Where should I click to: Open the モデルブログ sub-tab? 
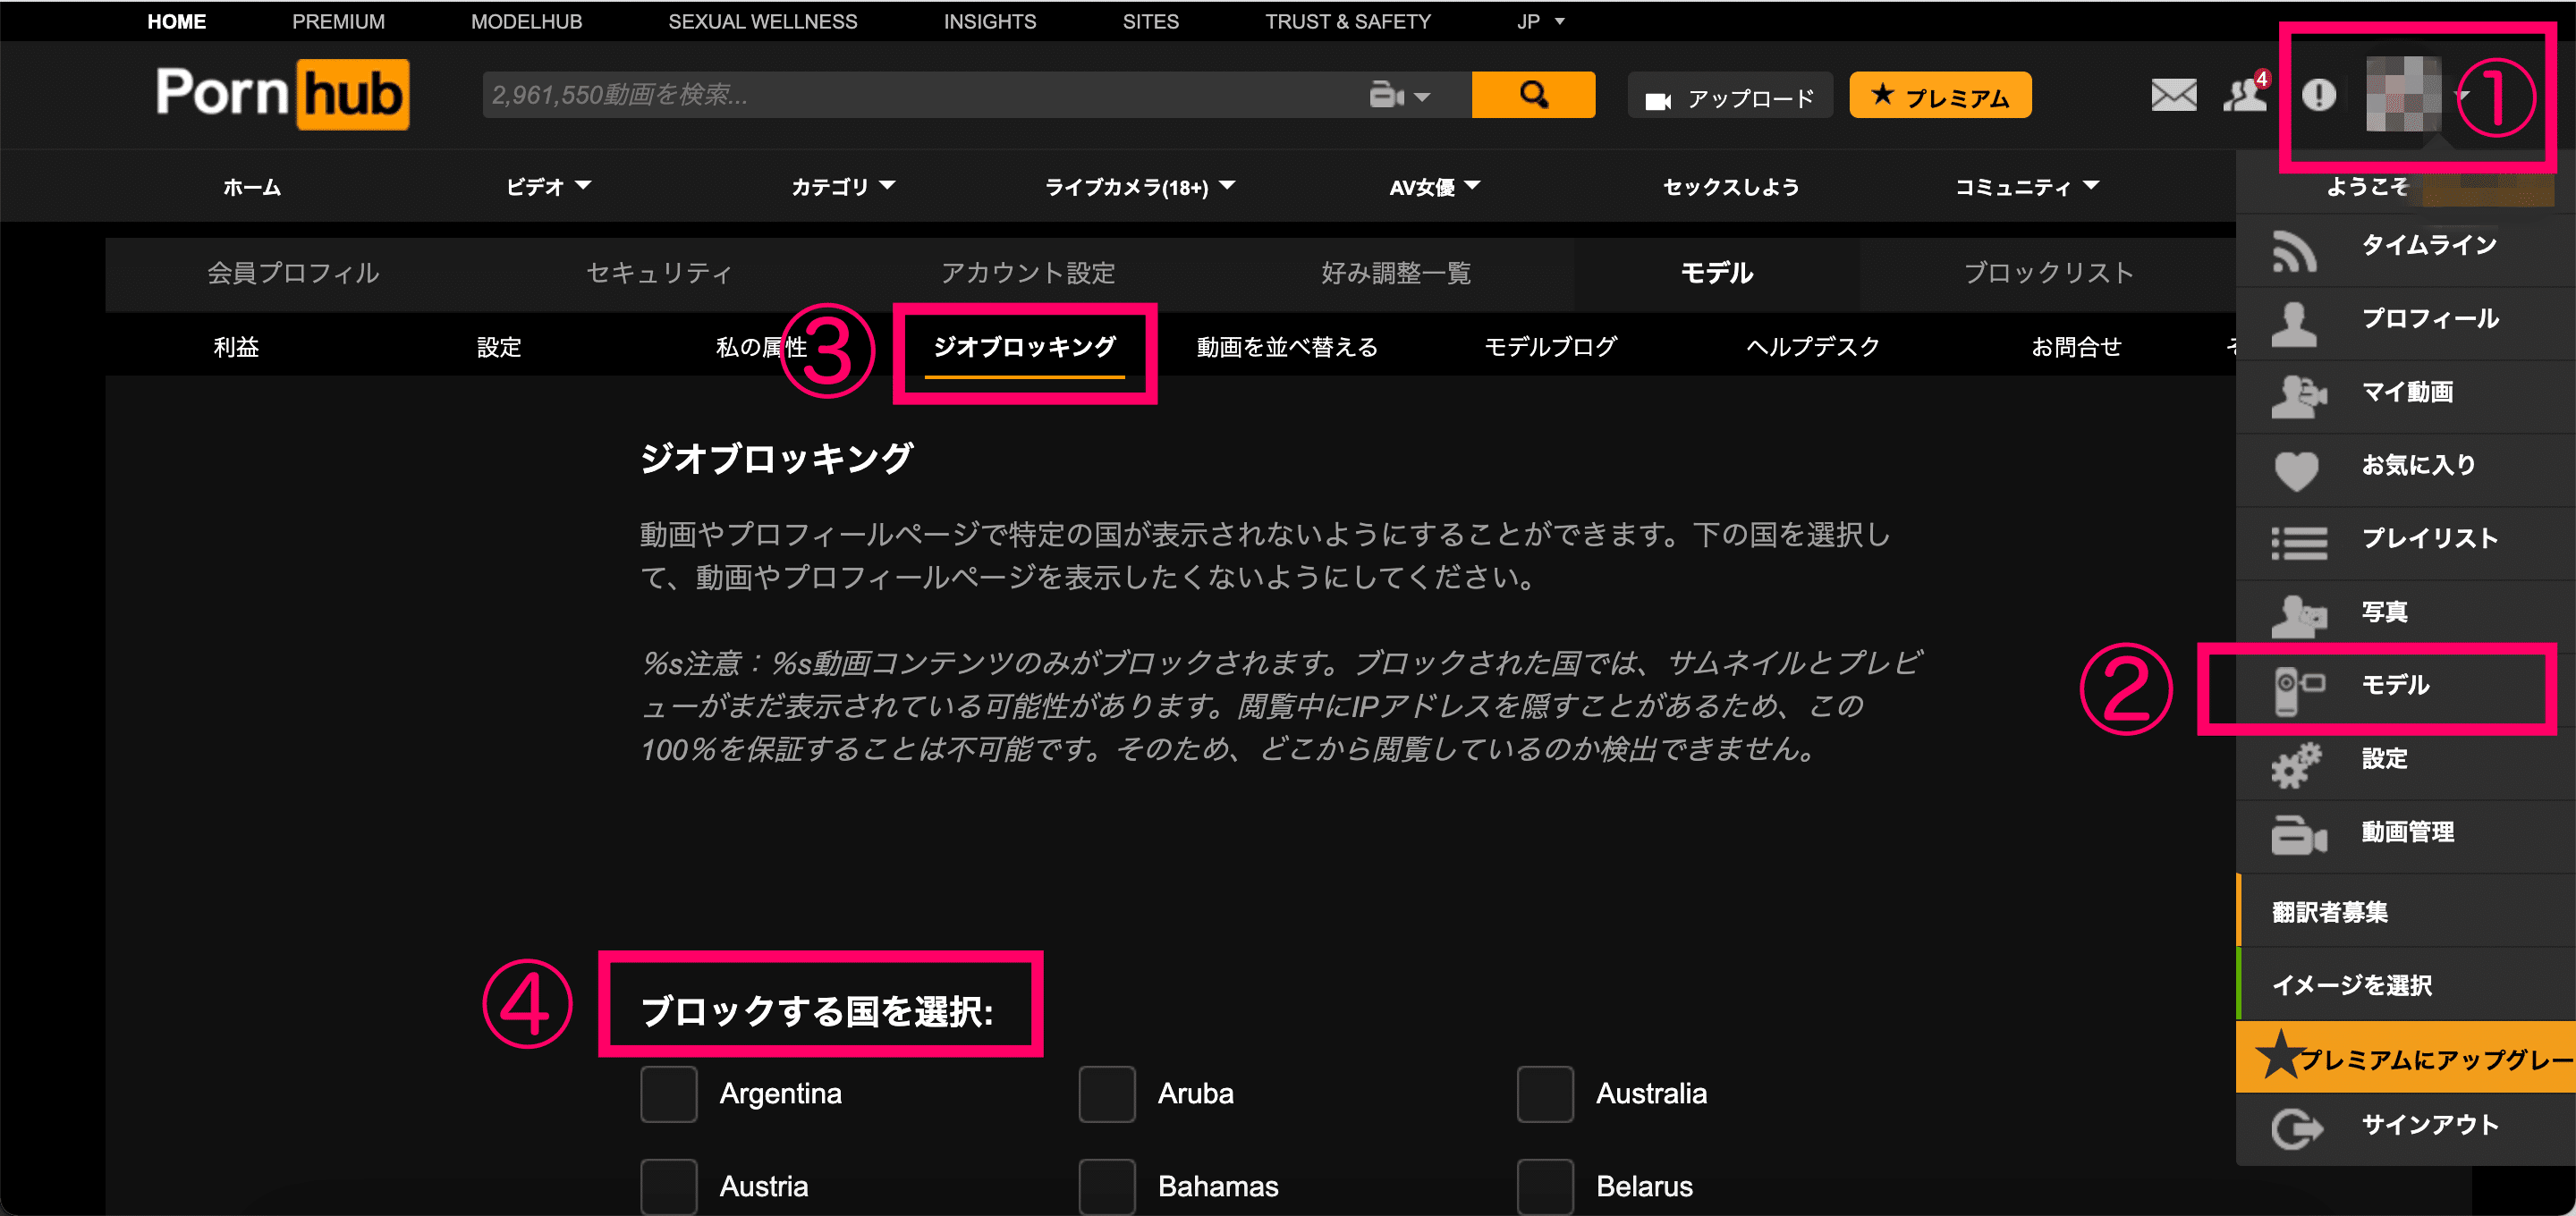1550,347
